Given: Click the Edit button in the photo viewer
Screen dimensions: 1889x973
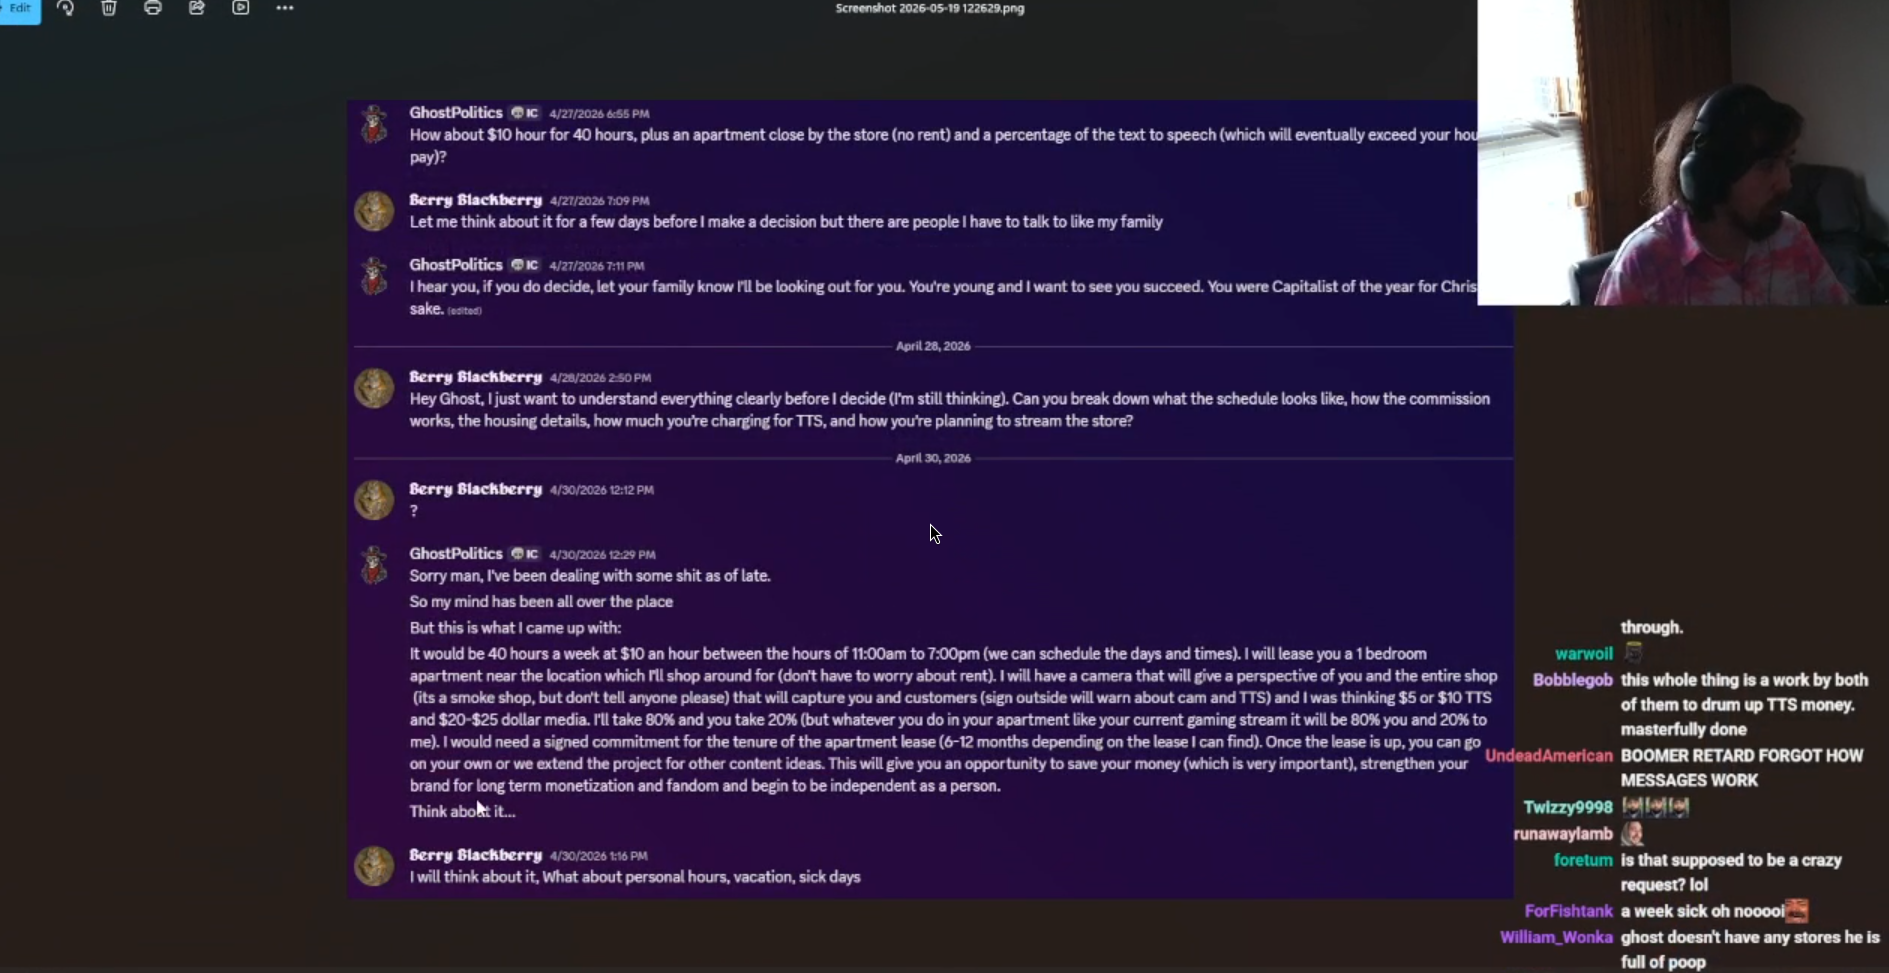Looking at the screenshot, I should [x=20, y=10].
